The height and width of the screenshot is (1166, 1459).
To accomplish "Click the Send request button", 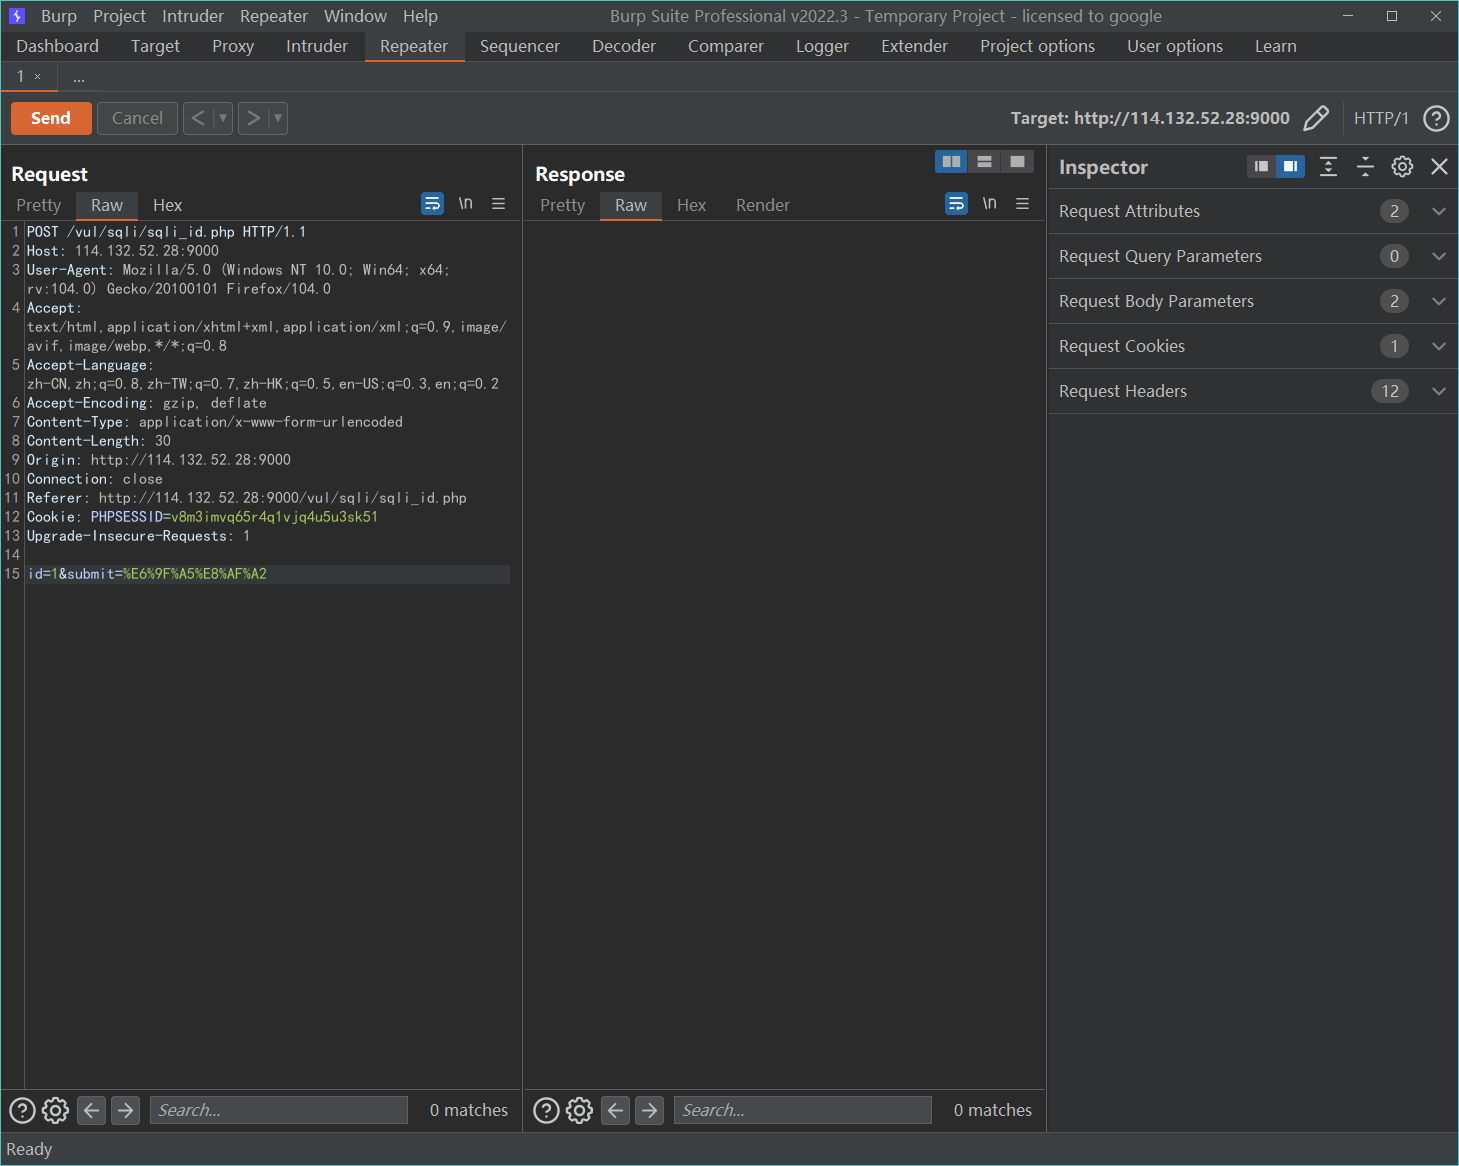I will click(x=51, y=118).
